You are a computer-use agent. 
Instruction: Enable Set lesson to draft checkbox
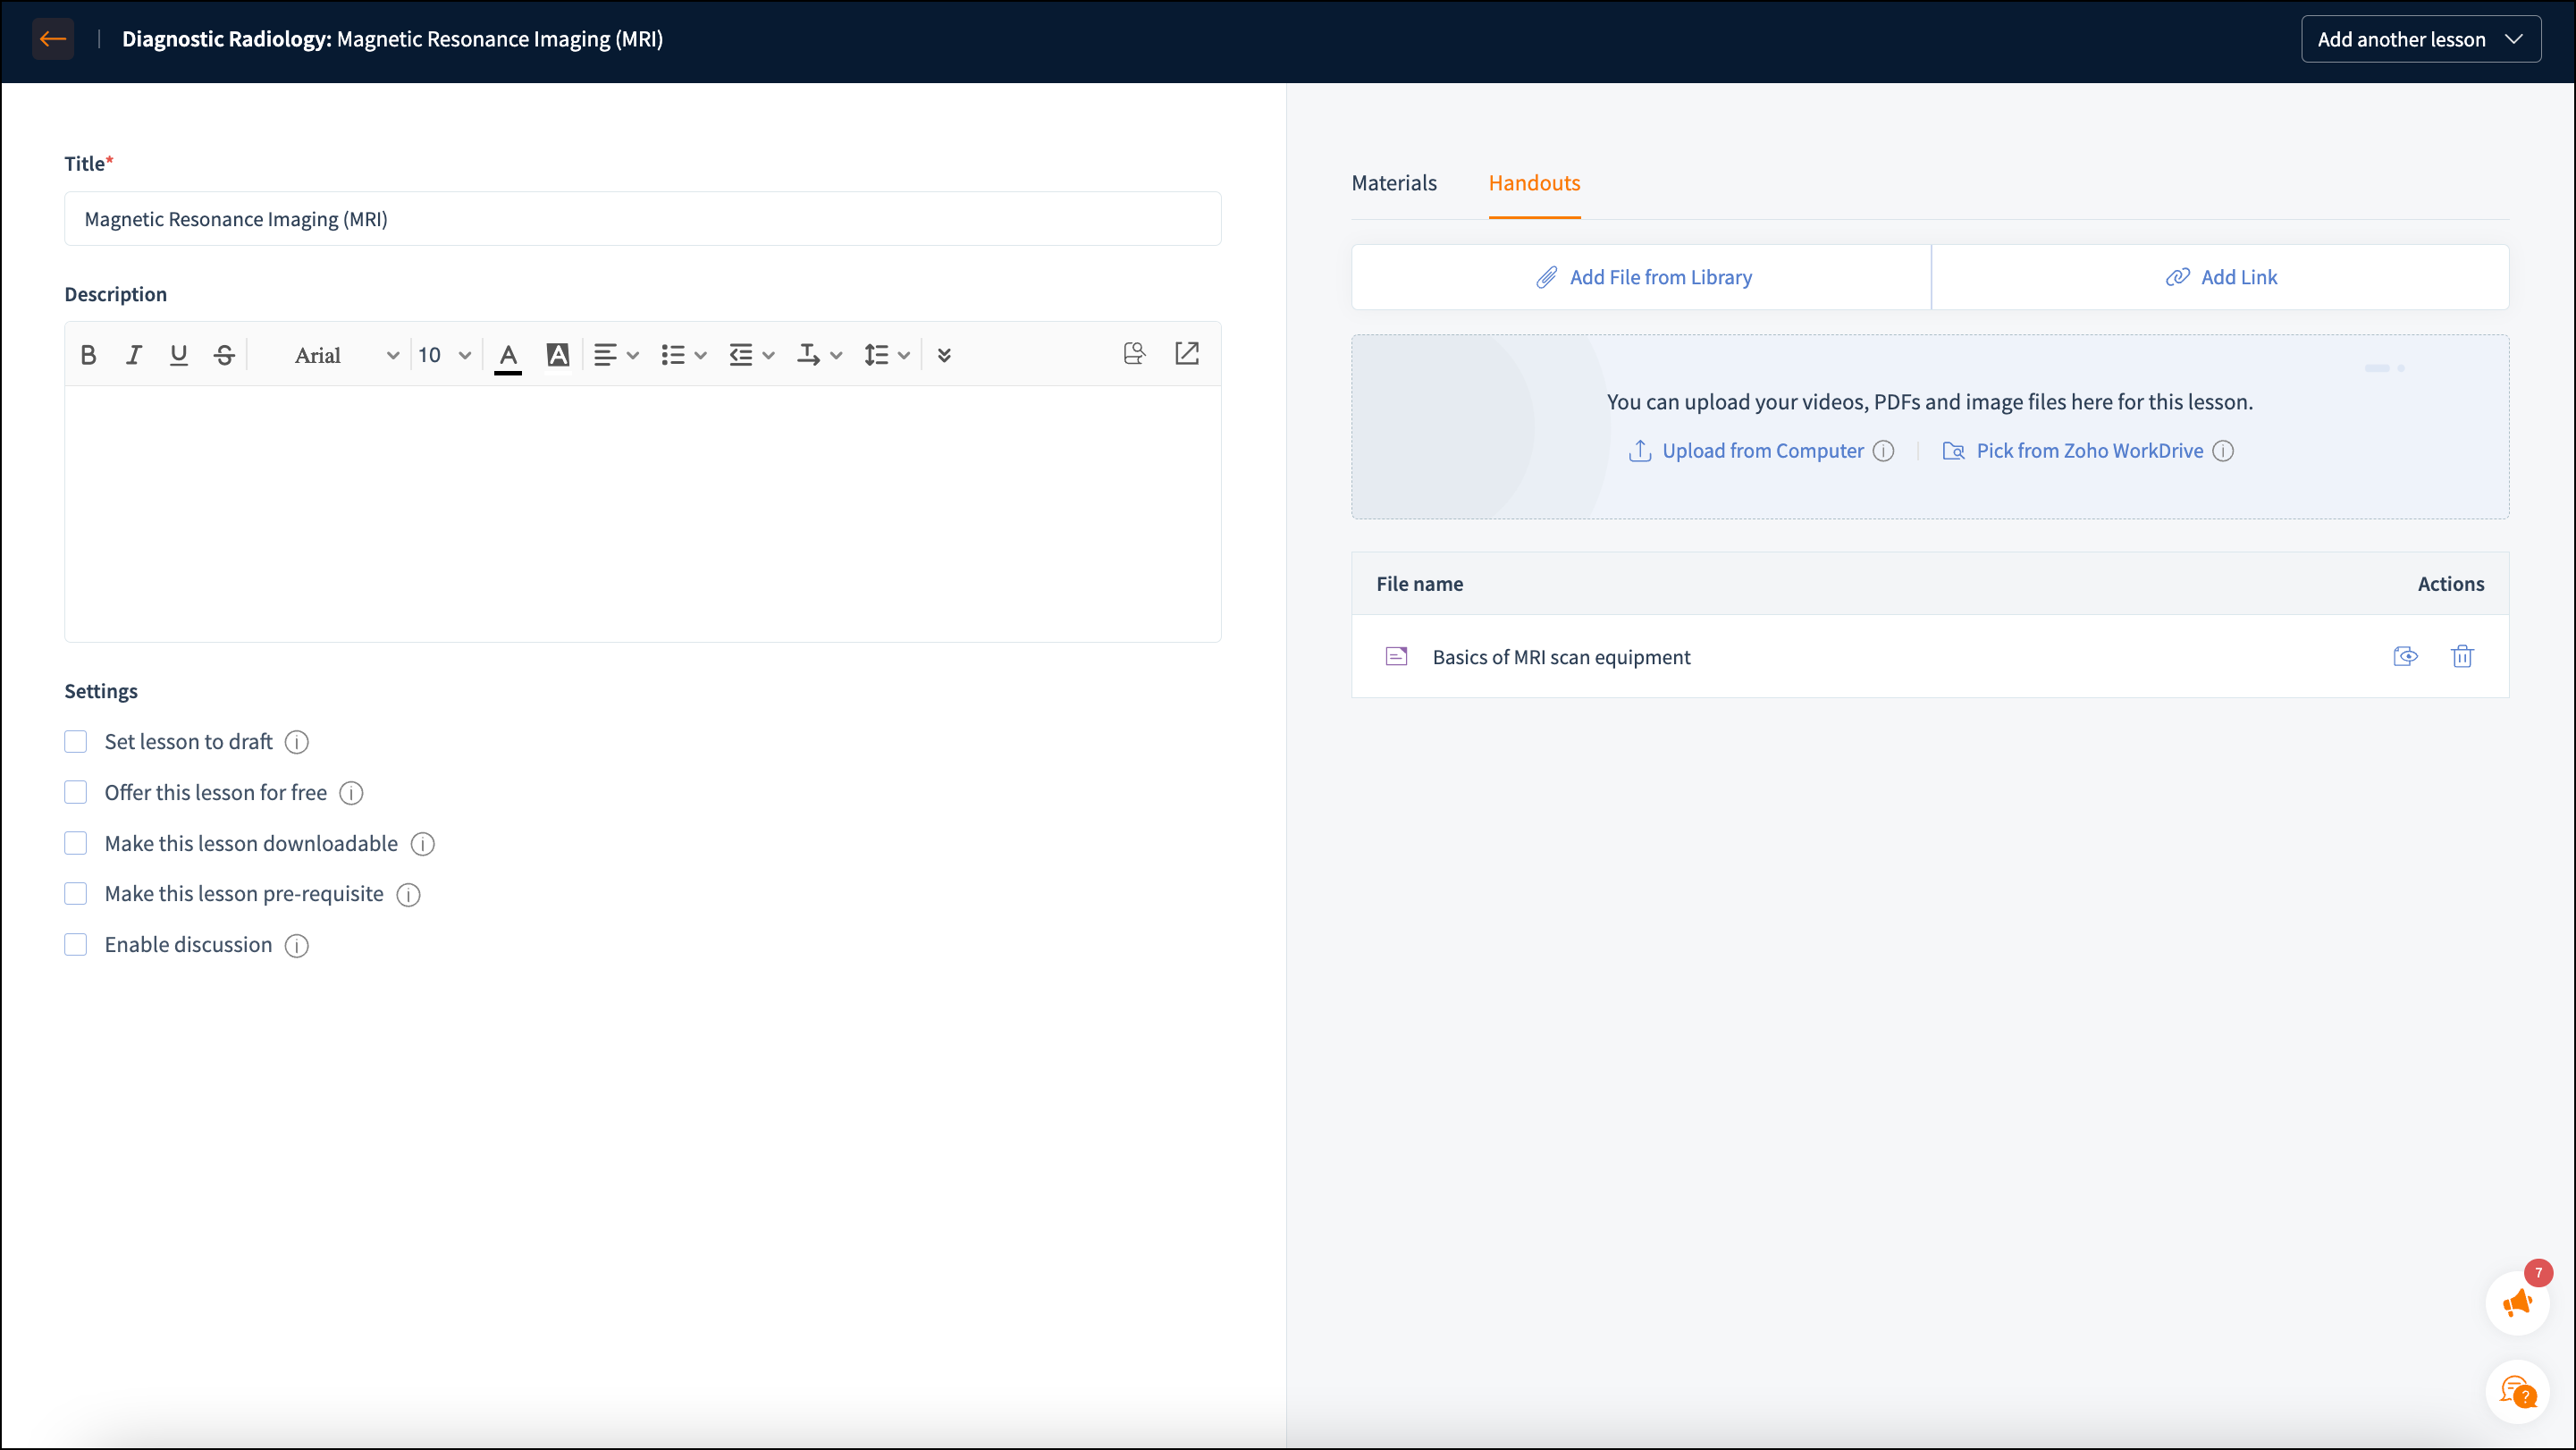pos(76,742)
